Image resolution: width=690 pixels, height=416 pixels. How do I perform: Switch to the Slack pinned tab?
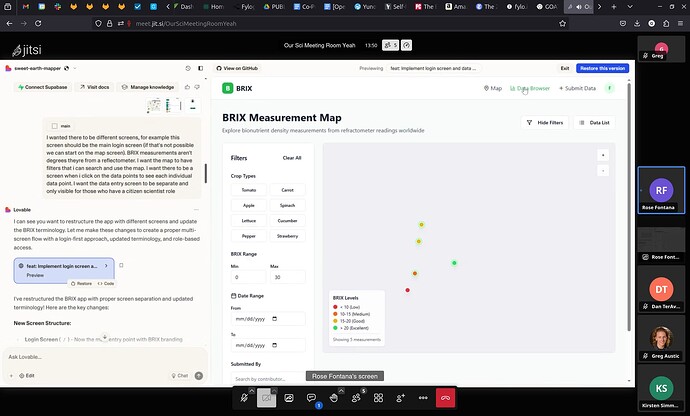[x=58, y=7]
